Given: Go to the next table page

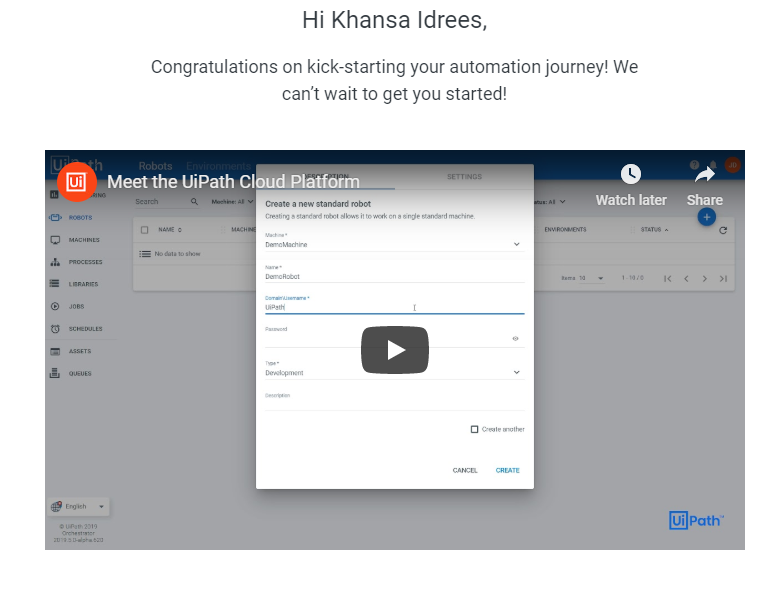Looking at the screenshot, I should pyautogui.click(x=704, y=278).
